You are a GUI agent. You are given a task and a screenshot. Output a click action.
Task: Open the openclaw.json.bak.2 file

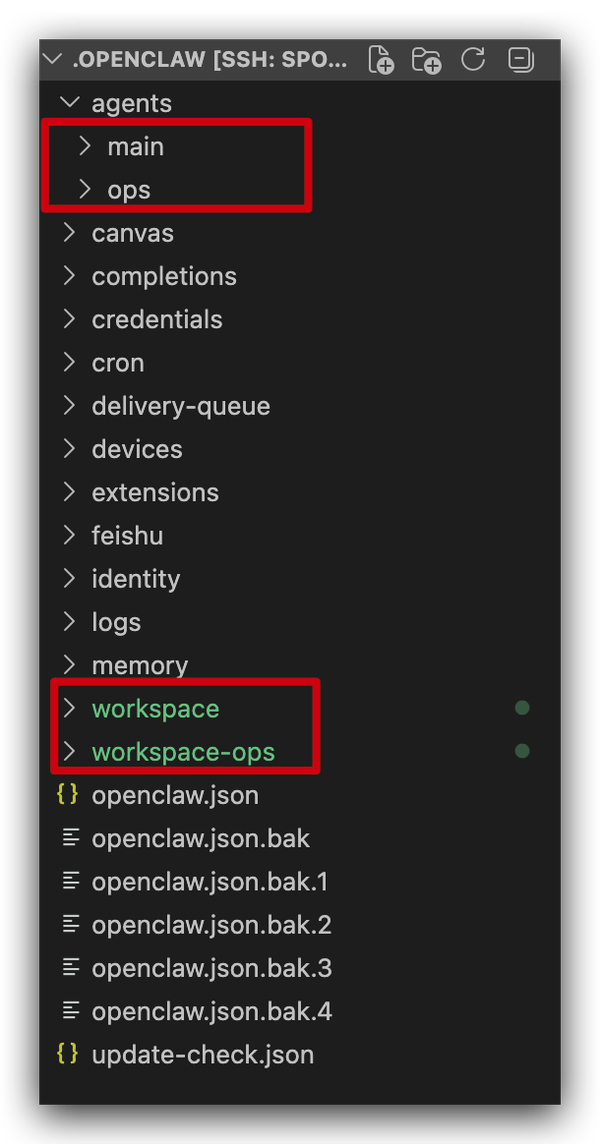click(x=211, y=925)
